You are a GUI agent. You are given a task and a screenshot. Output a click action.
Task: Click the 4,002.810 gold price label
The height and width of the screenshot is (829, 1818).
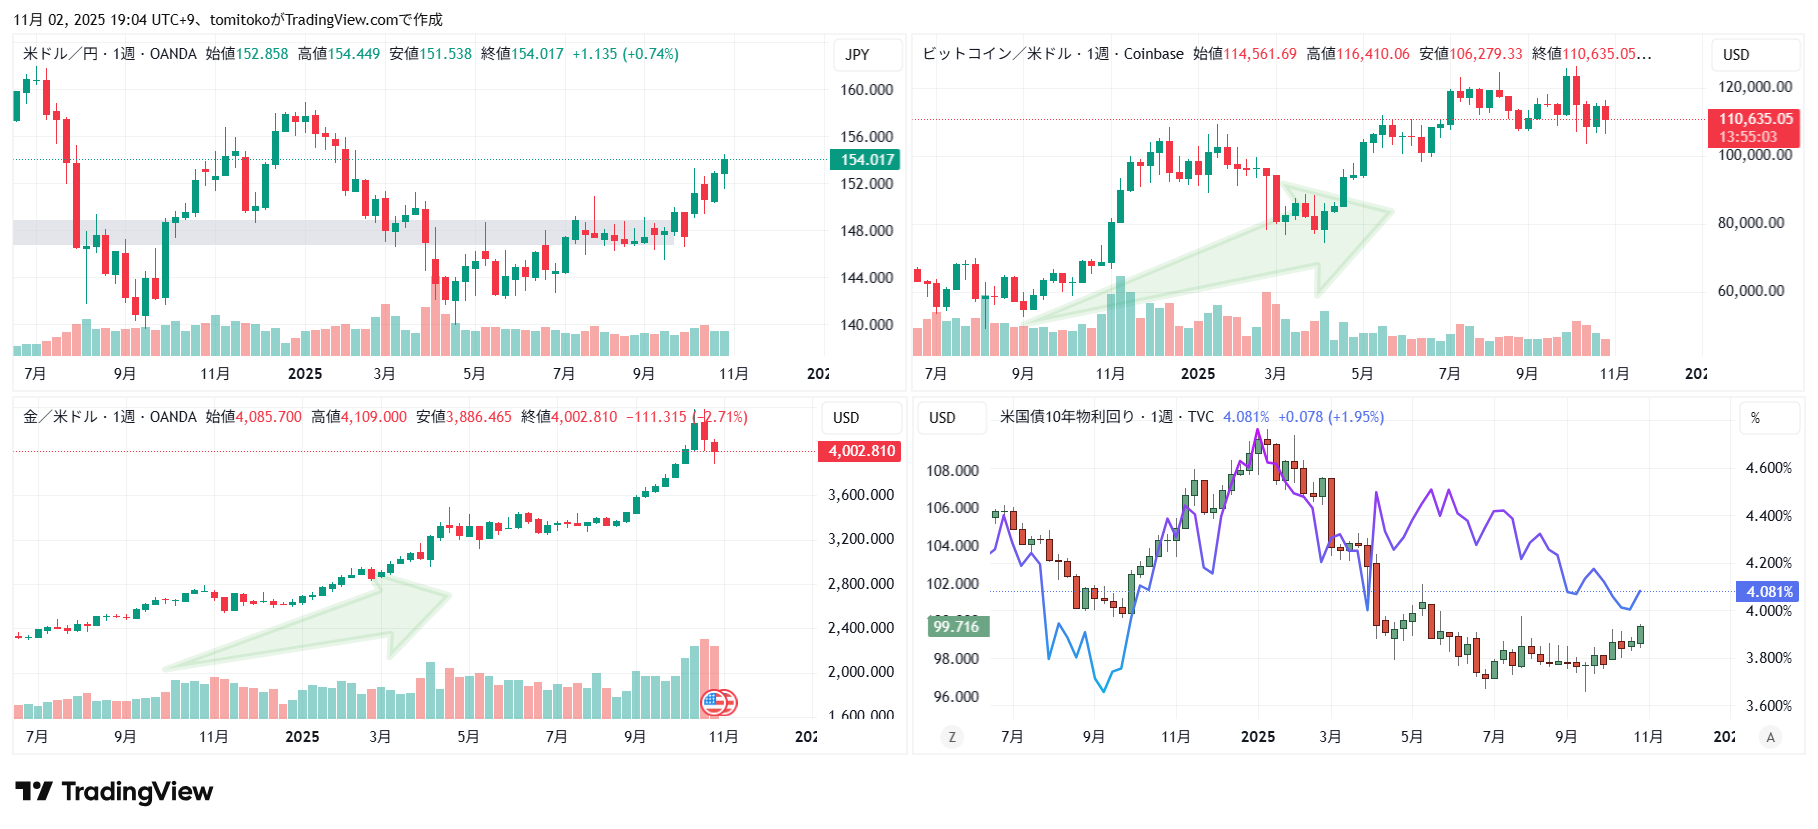860,451
